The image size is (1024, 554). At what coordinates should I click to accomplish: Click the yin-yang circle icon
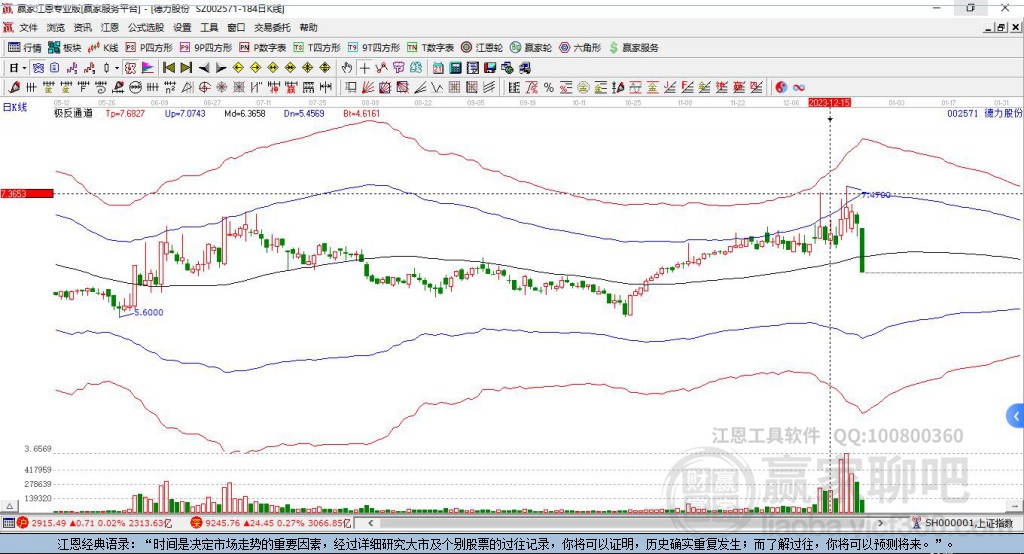click(781, 87)
